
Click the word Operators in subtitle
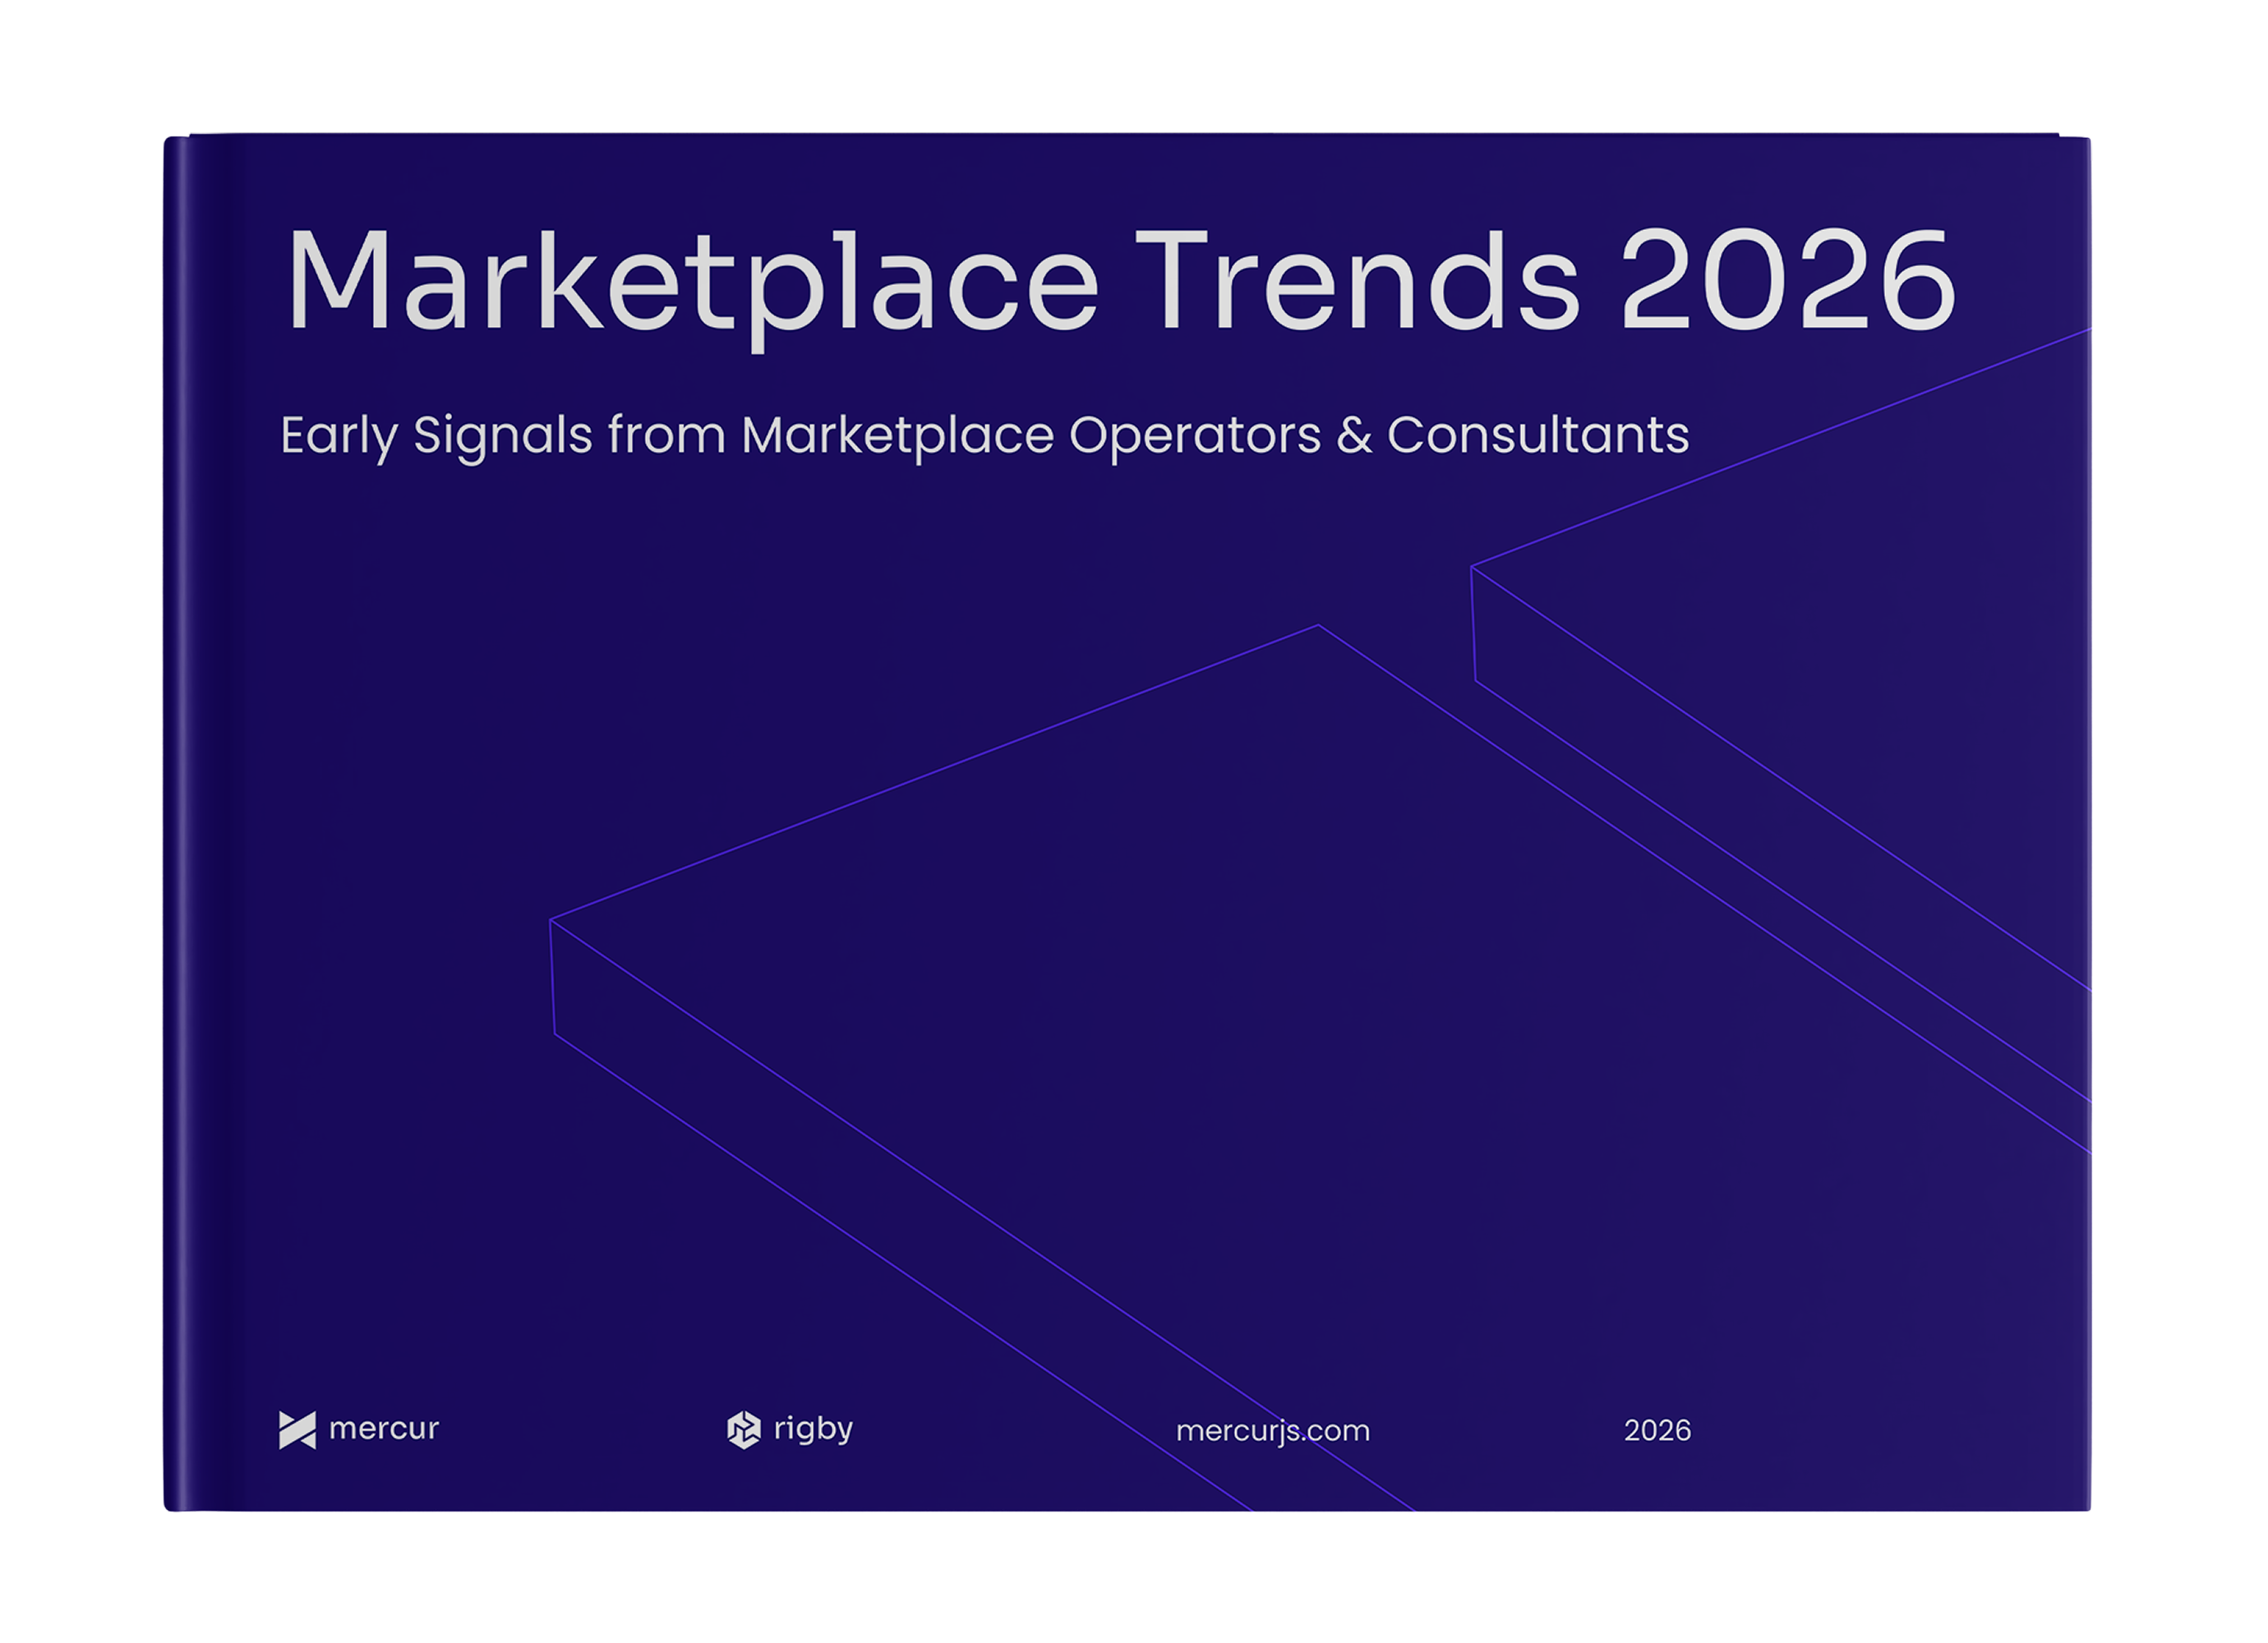pyautogui.click(x=1194, y=436)
